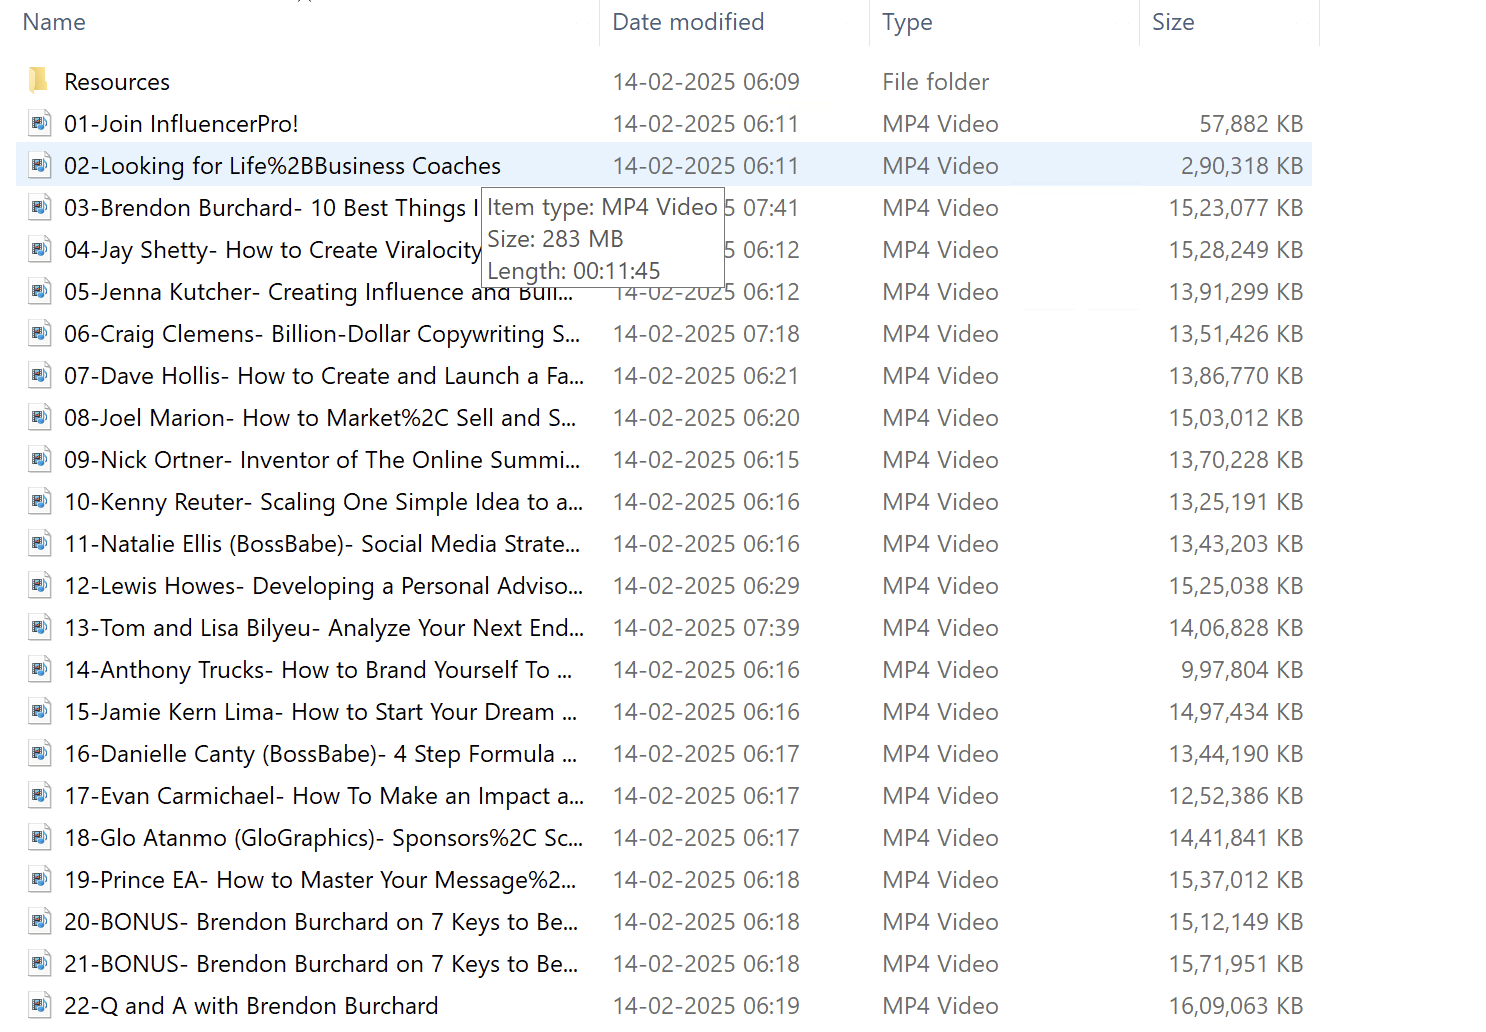Click the 06-Craig Clemens video file icon
The width and height of the screenshot is (1486, 1032).
[x=40, y=333]
